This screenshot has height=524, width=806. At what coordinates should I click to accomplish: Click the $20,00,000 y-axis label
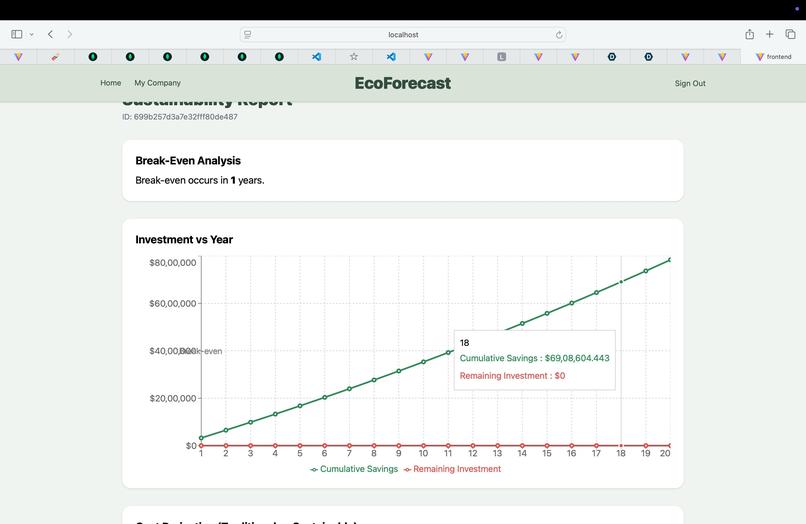pos(173,398)
